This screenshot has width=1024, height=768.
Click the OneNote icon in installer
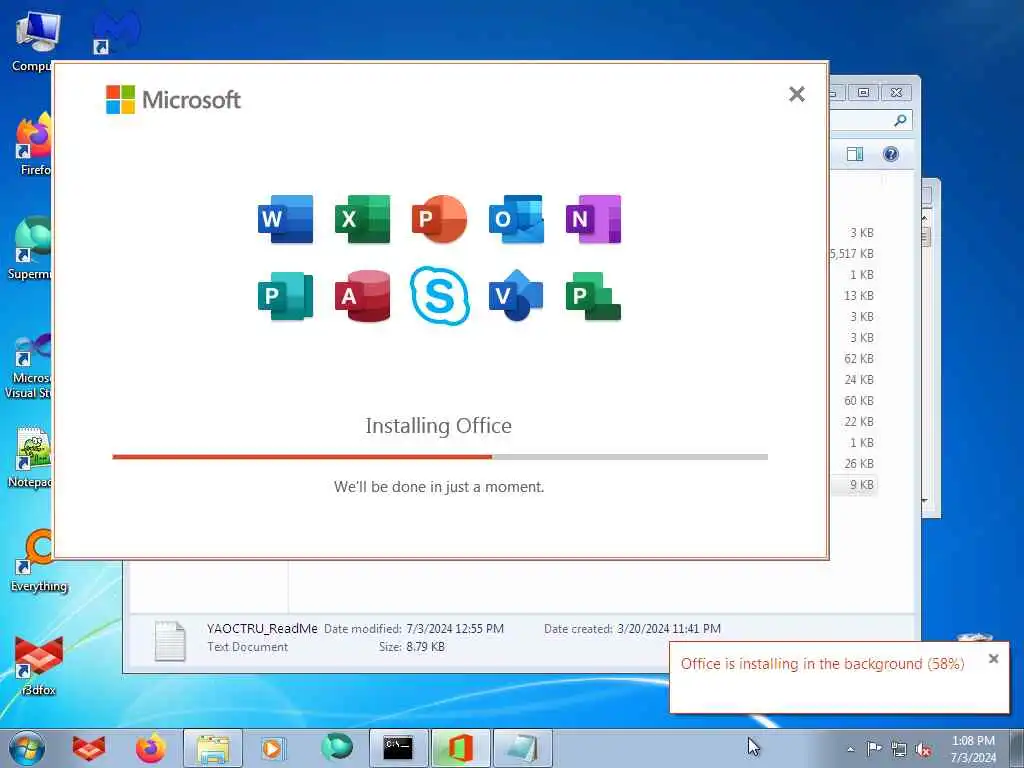point(594,219)
